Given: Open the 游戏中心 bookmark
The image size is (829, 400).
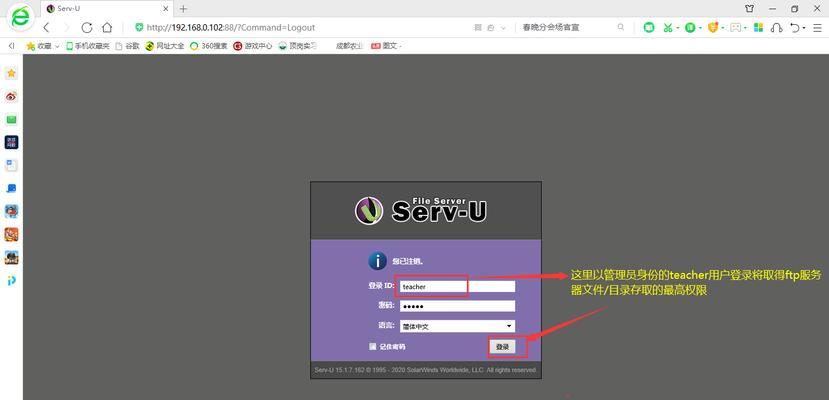Looking at the screenshot, I should pos(253,46).
